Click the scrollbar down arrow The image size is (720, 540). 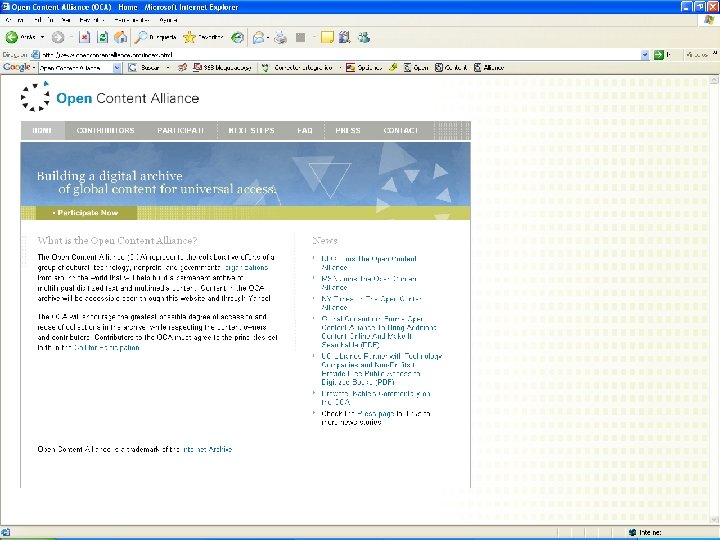[714, 520]
